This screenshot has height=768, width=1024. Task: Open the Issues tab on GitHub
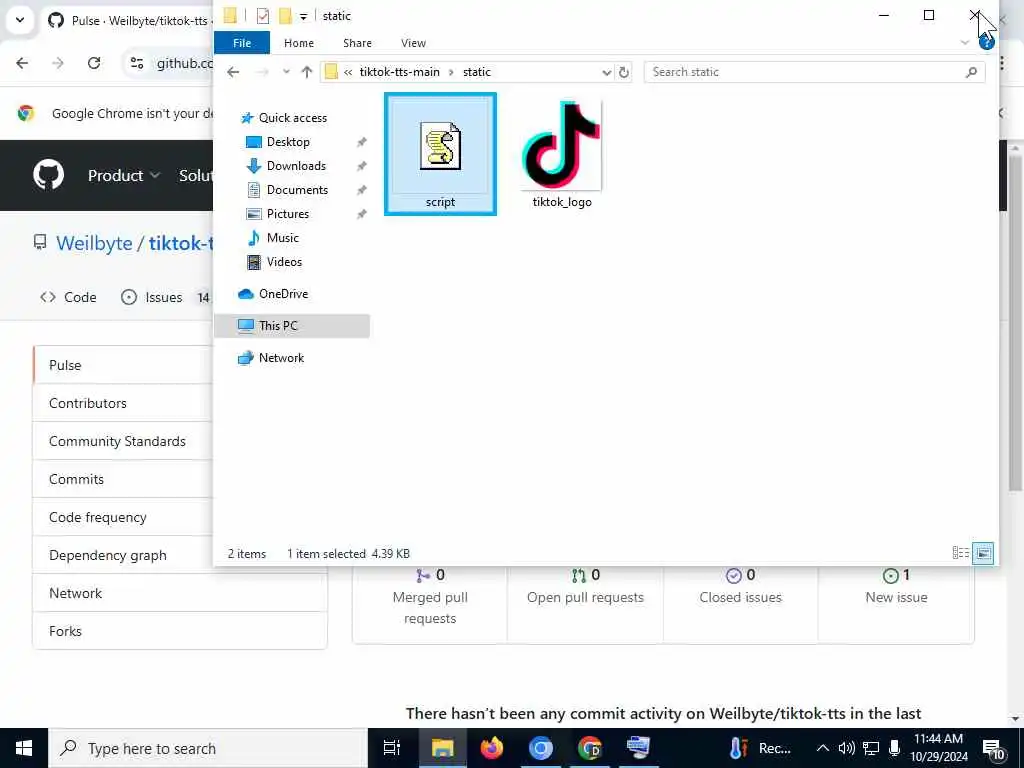(x=166, y=297)
